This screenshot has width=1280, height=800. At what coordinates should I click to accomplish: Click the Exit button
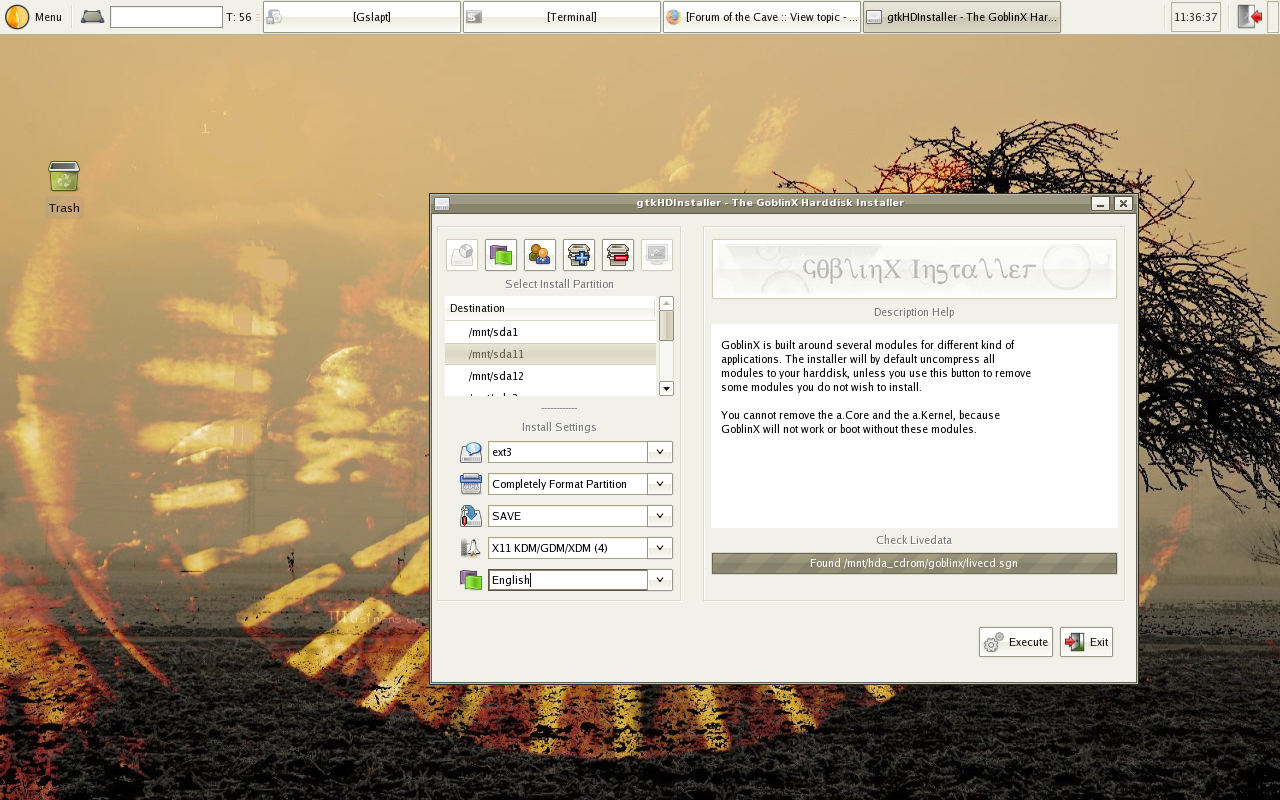click(x=1086, y=642)
